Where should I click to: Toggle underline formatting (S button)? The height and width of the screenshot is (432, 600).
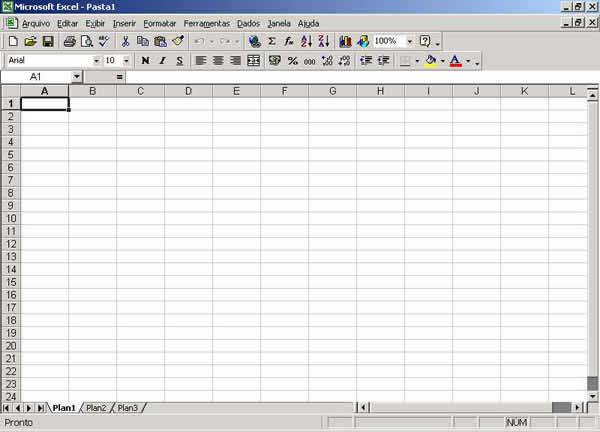(x=179, y=61)
